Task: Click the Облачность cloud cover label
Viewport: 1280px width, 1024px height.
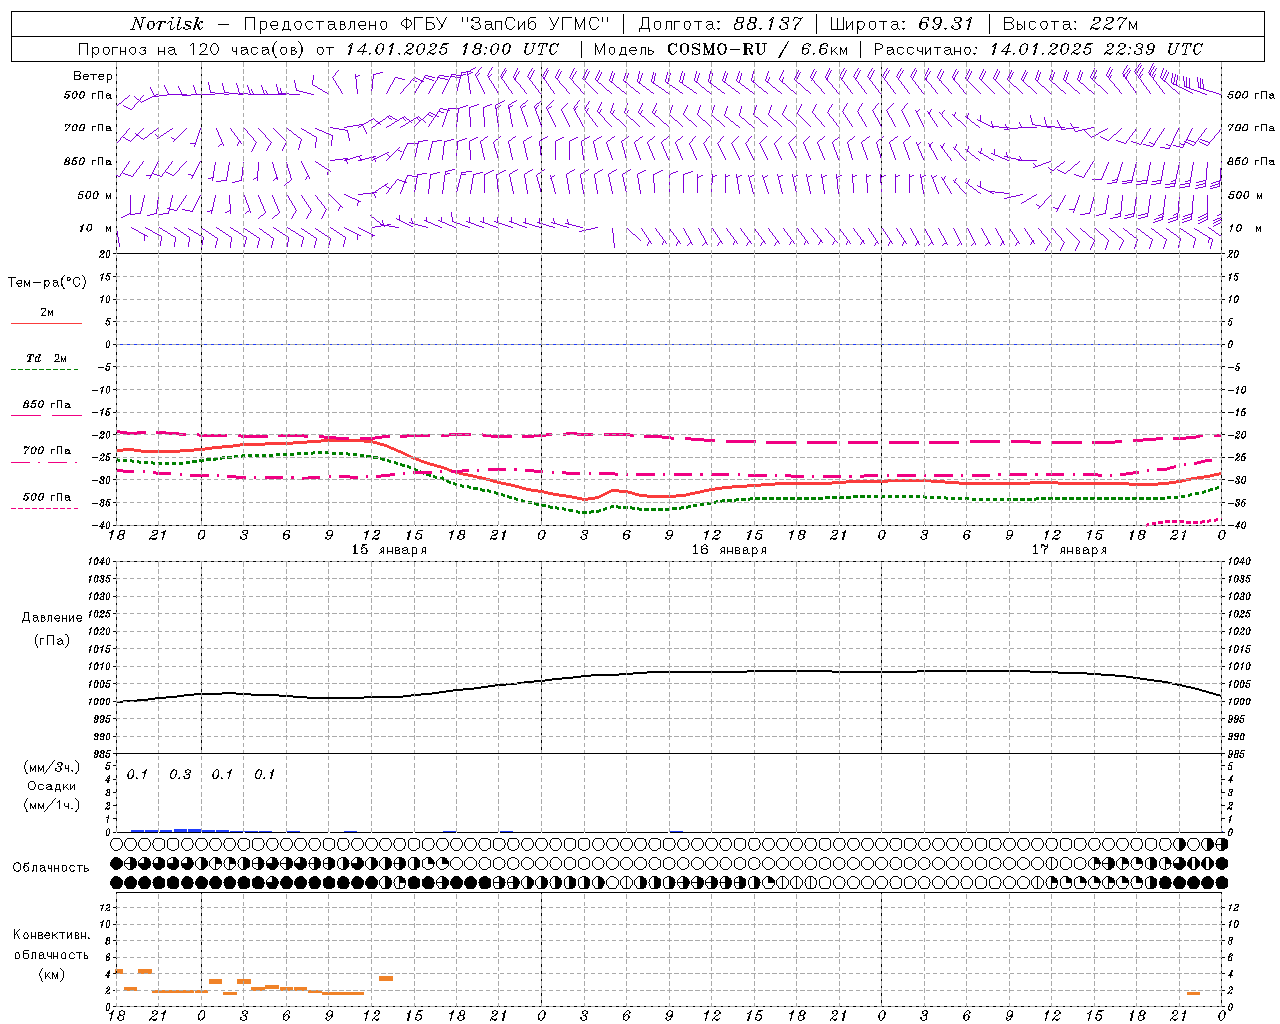Action: (x=51, y=868)
